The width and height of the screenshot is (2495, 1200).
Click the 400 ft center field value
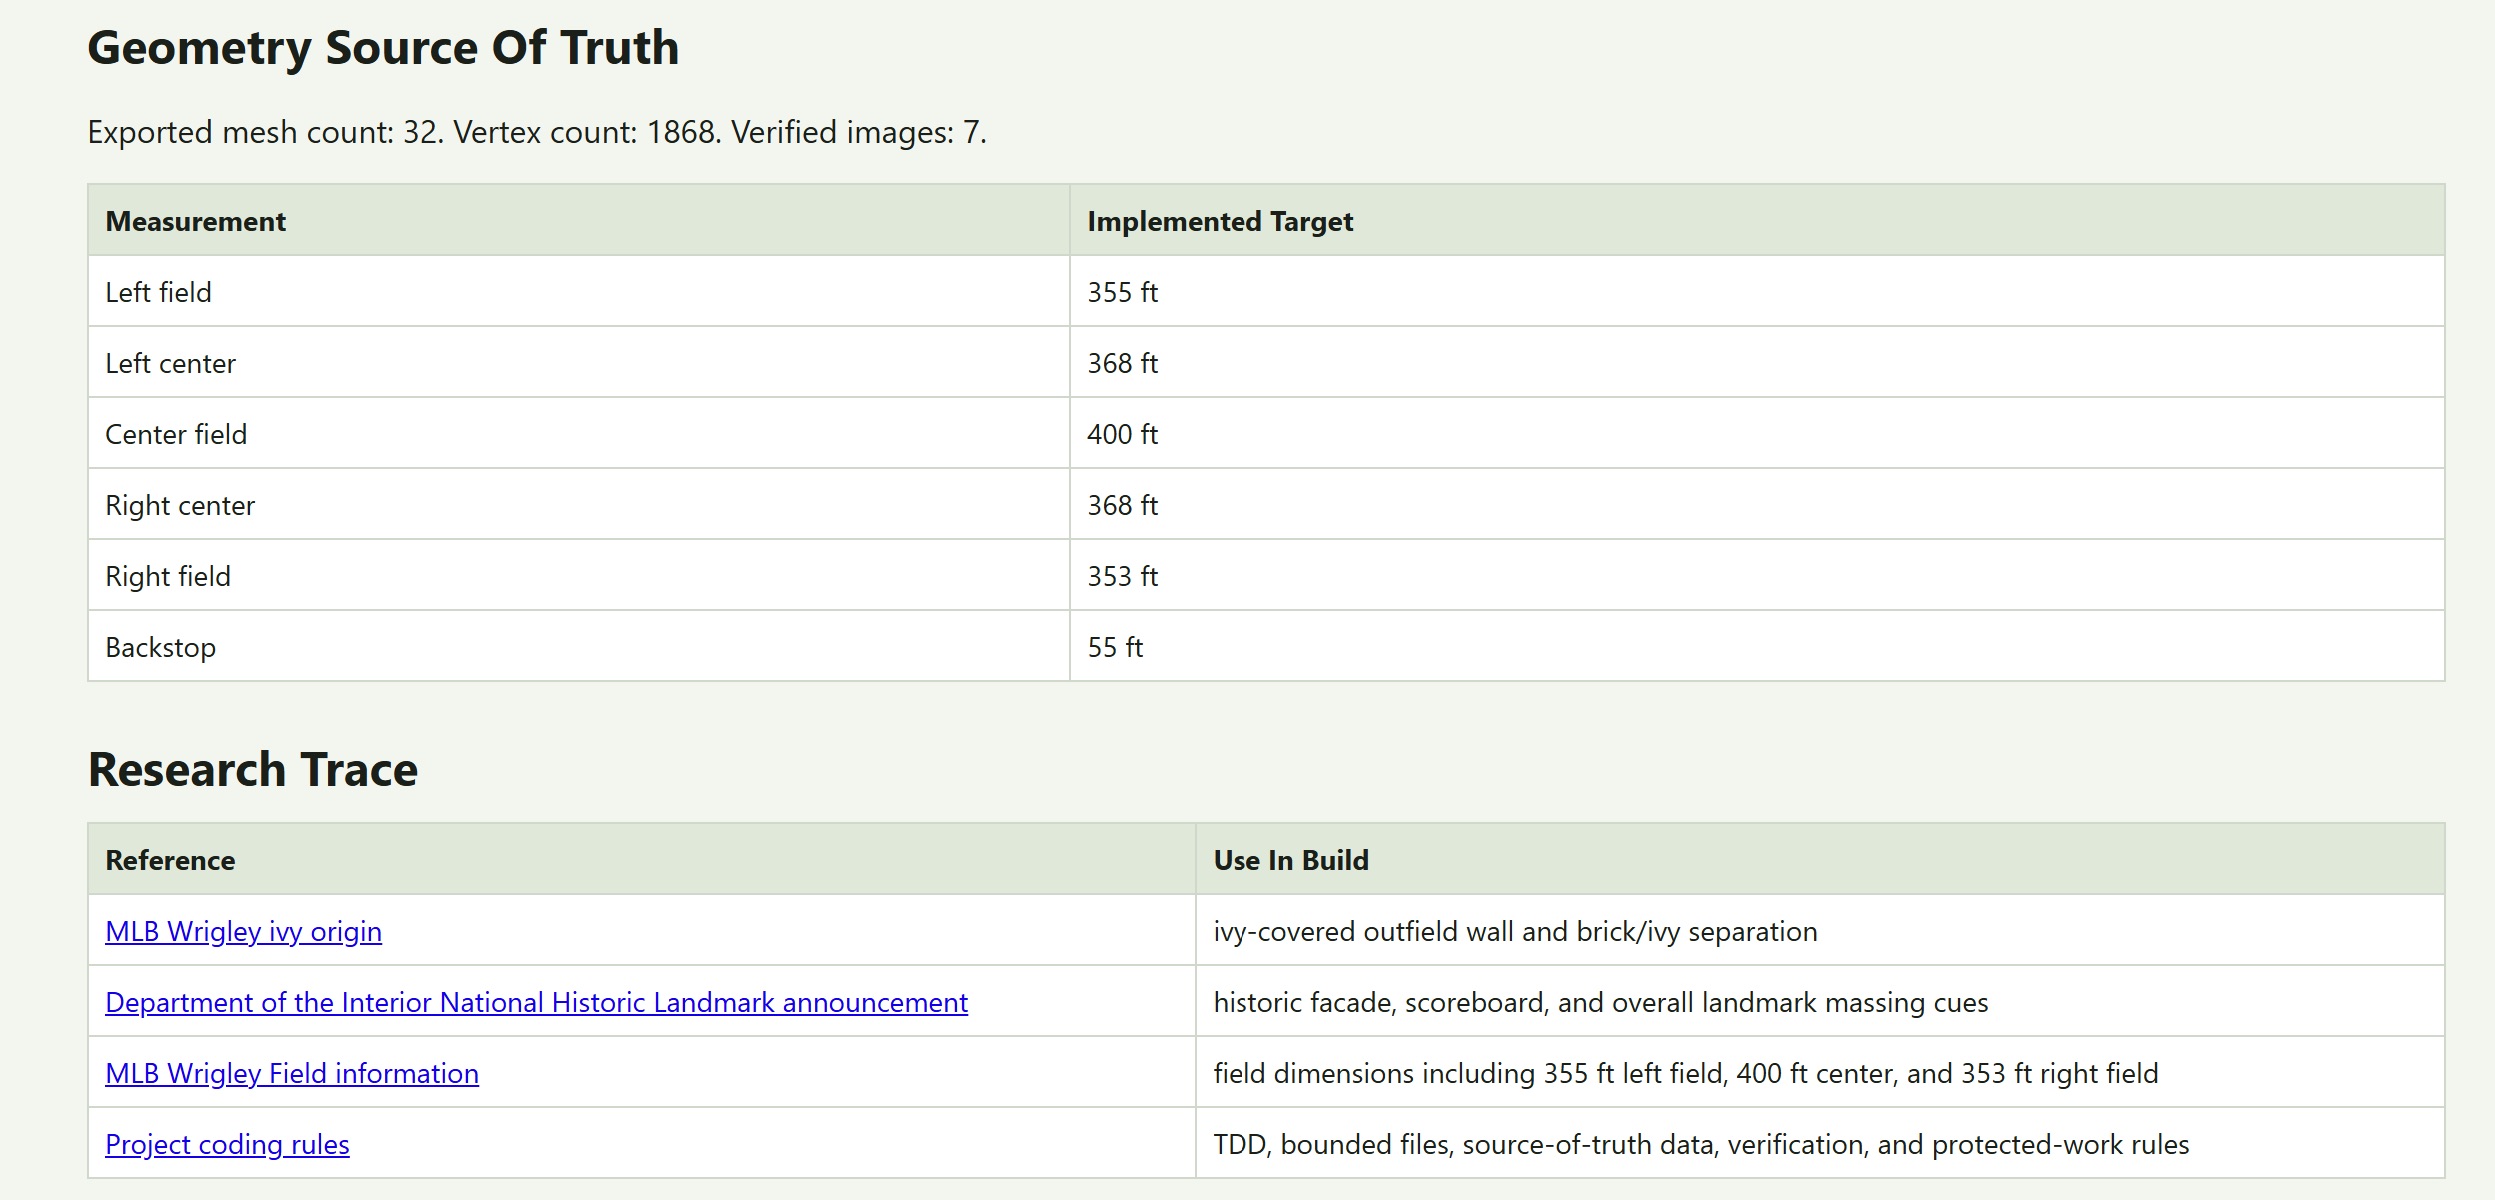[1122, 434]
